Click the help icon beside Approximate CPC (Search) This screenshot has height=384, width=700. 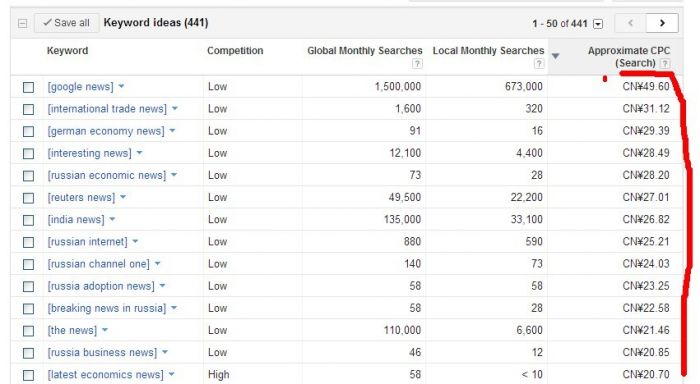(665, 63)
